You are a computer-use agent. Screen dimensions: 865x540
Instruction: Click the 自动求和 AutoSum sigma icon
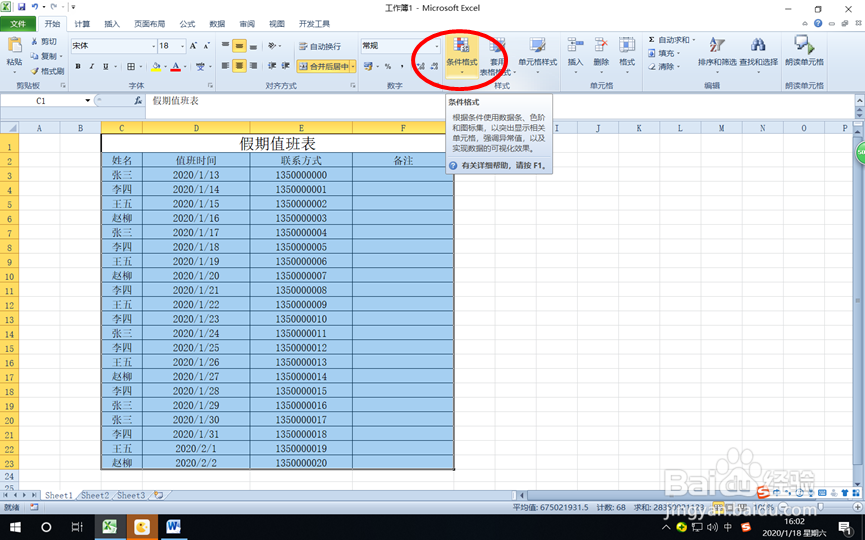tap(652, 40)
